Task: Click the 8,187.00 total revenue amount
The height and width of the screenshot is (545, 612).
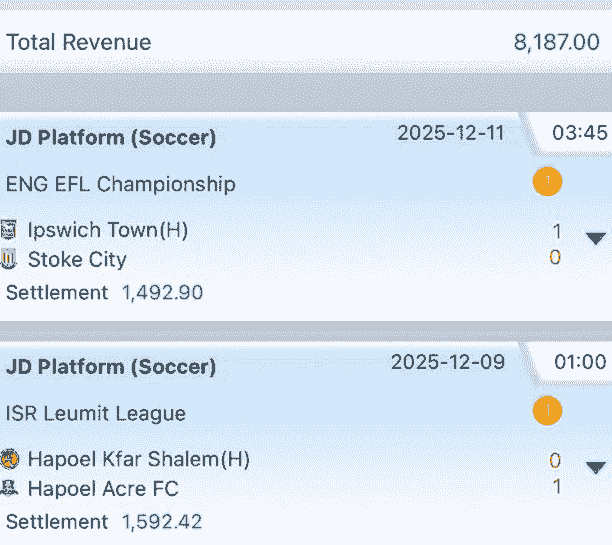Action: [x=556, y=42]
